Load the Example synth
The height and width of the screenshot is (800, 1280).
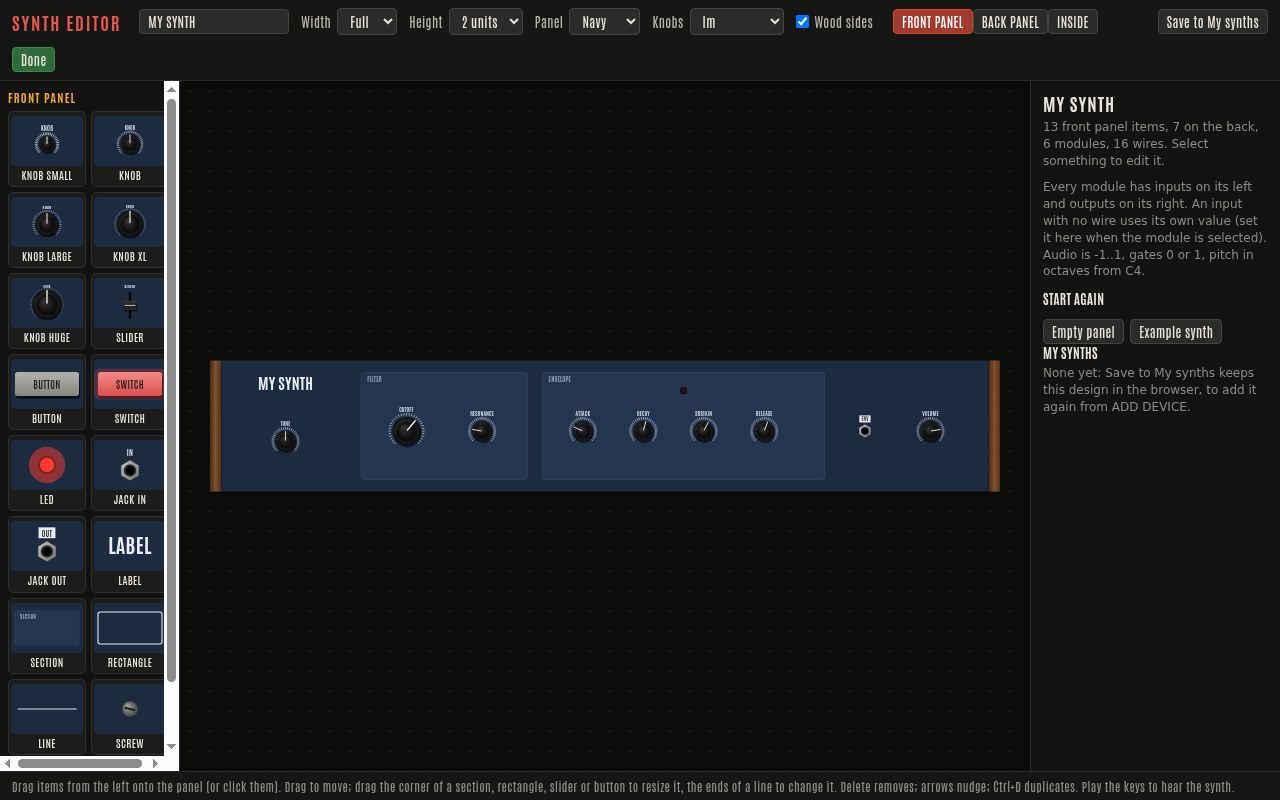[1176, 332]
